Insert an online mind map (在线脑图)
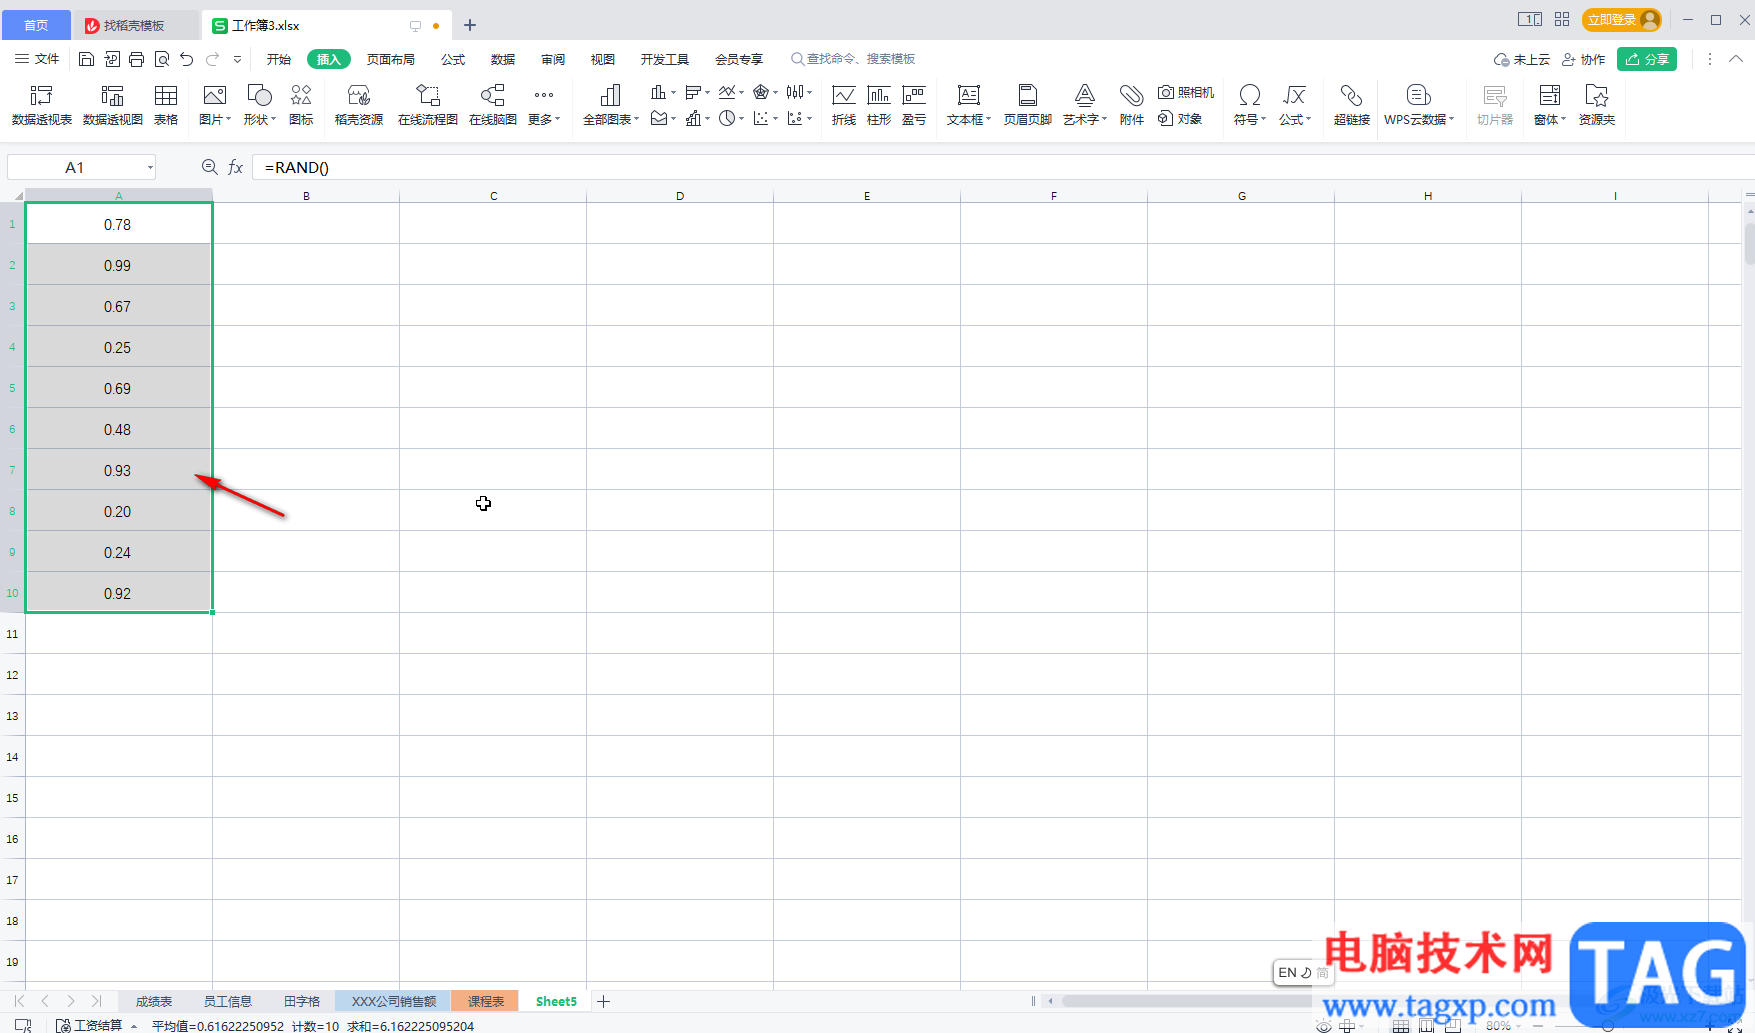1755x1033 pixels. 493,105
